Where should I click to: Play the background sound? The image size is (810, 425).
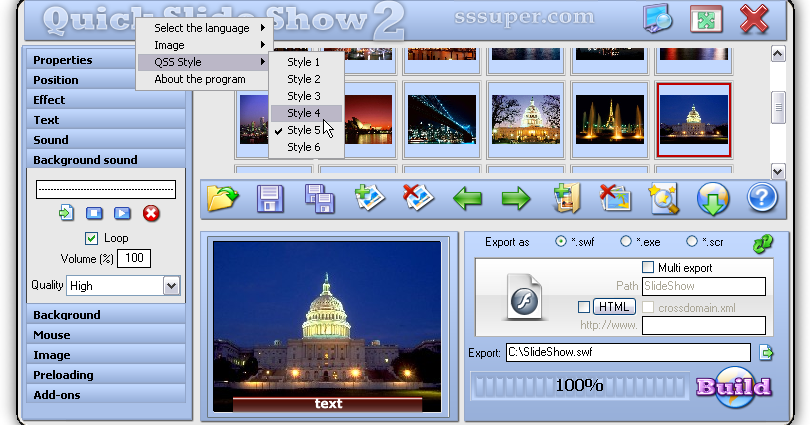click(x=122, y=213)
